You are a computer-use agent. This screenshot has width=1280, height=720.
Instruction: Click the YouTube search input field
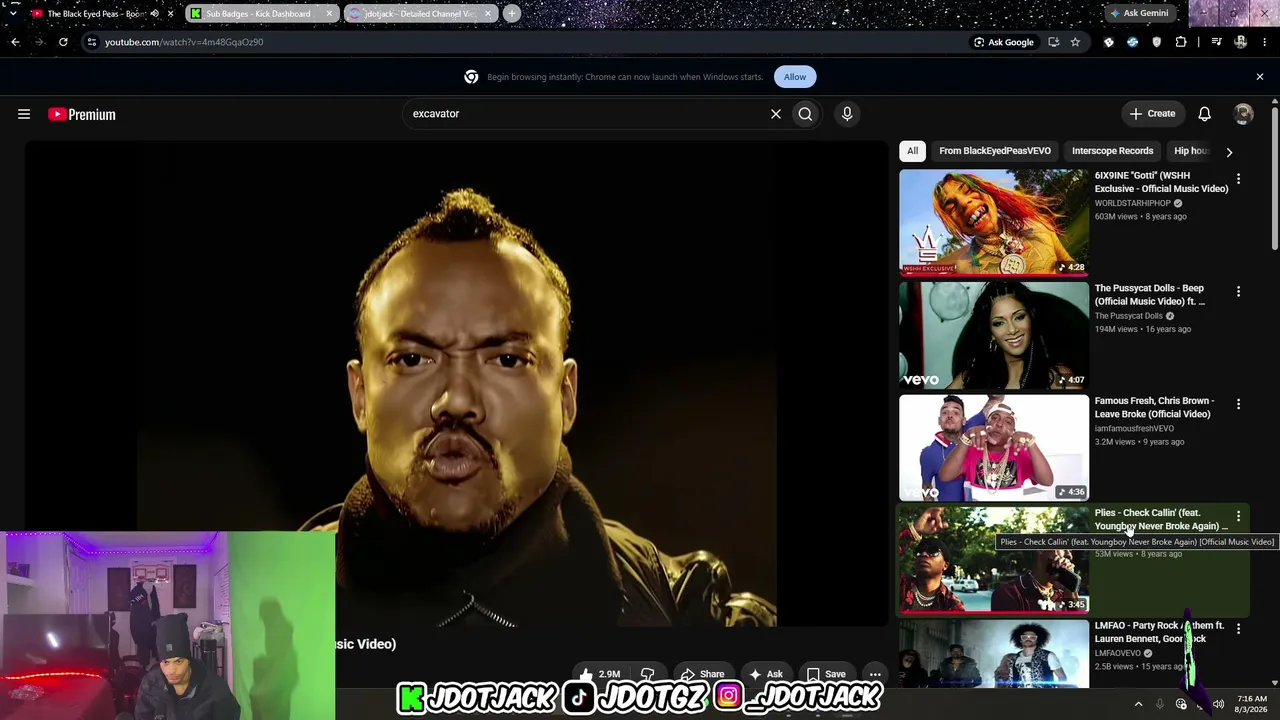588,114
